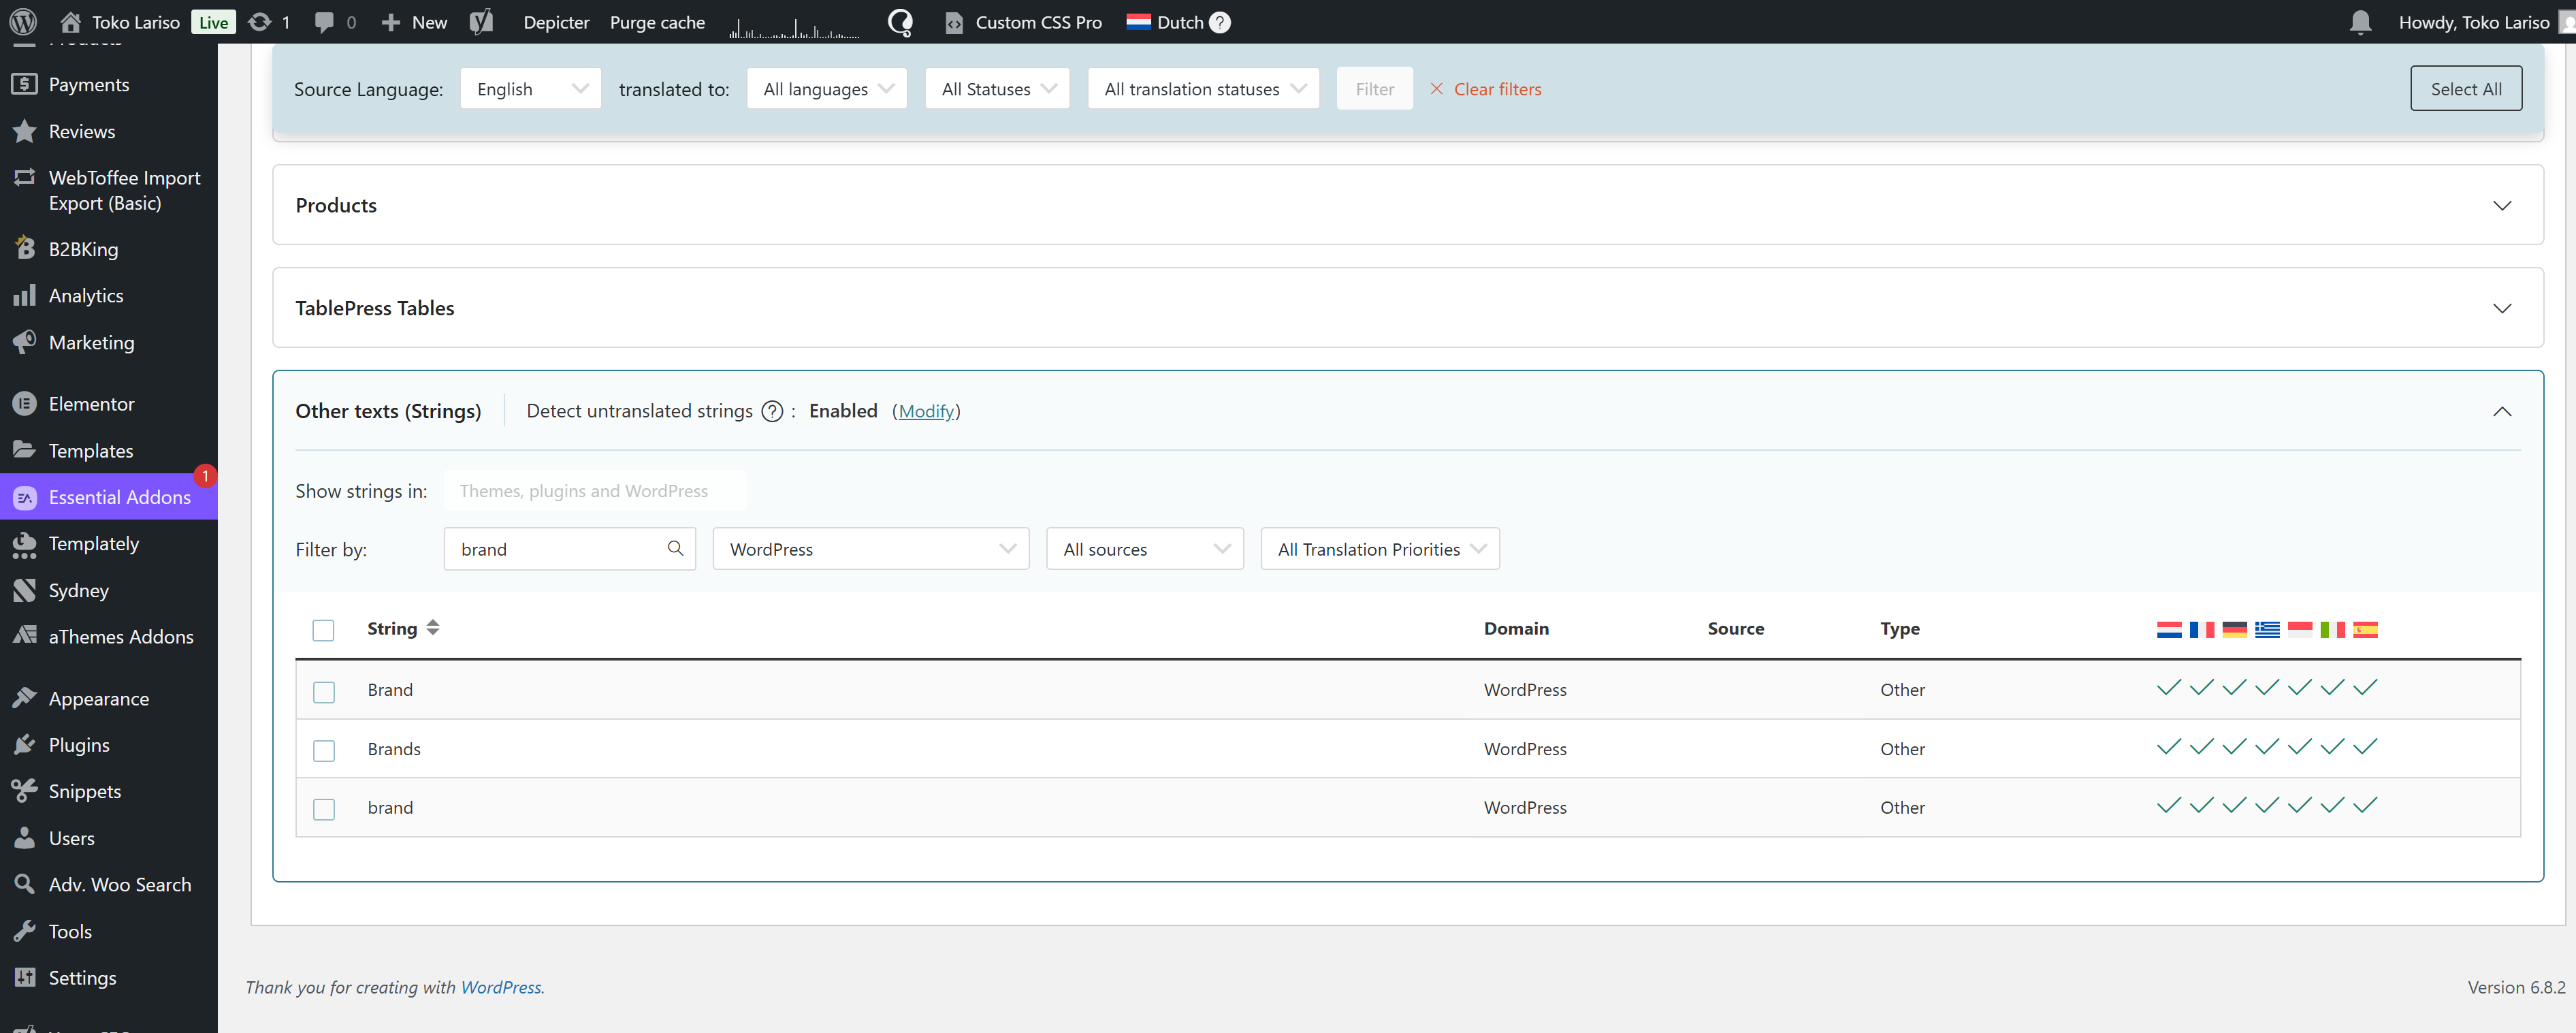
Task: Open the All translation statuses dropdown
Action: tap(1203, 89)
